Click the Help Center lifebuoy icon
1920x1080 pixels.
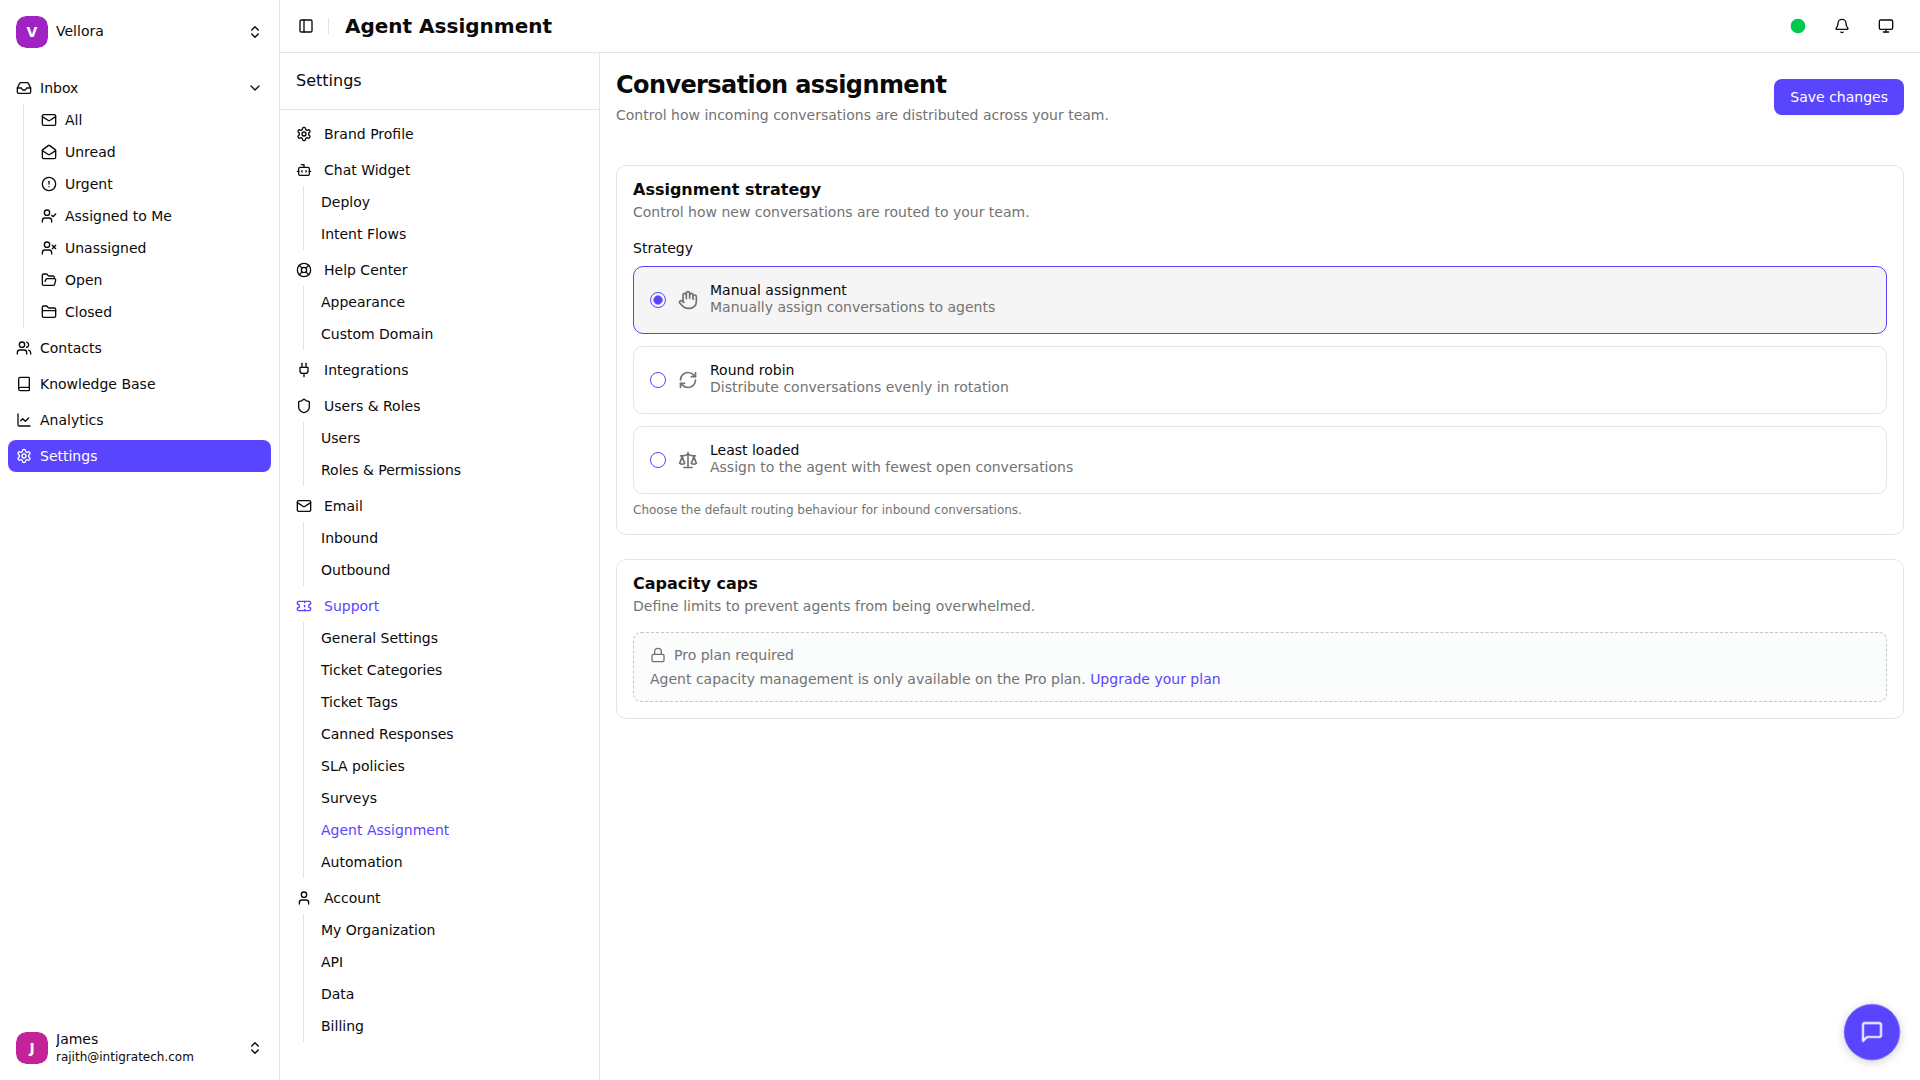click(304, 270)
